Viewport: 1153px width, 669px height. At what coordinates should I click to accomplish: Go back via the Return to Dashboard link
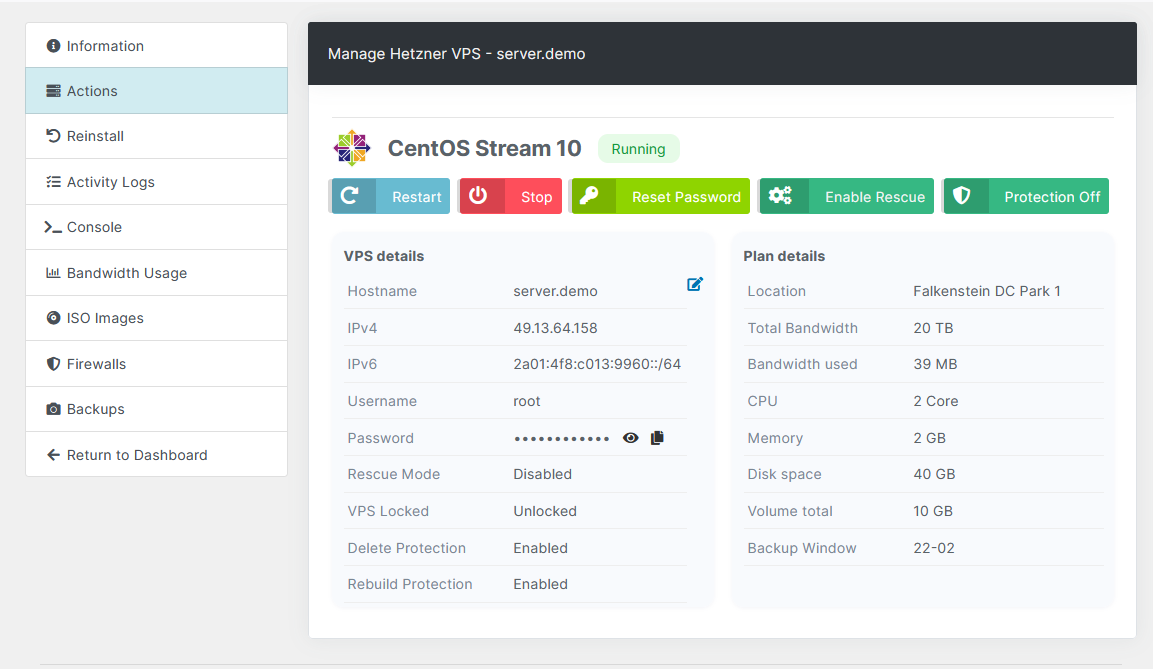tap(157, 455)
